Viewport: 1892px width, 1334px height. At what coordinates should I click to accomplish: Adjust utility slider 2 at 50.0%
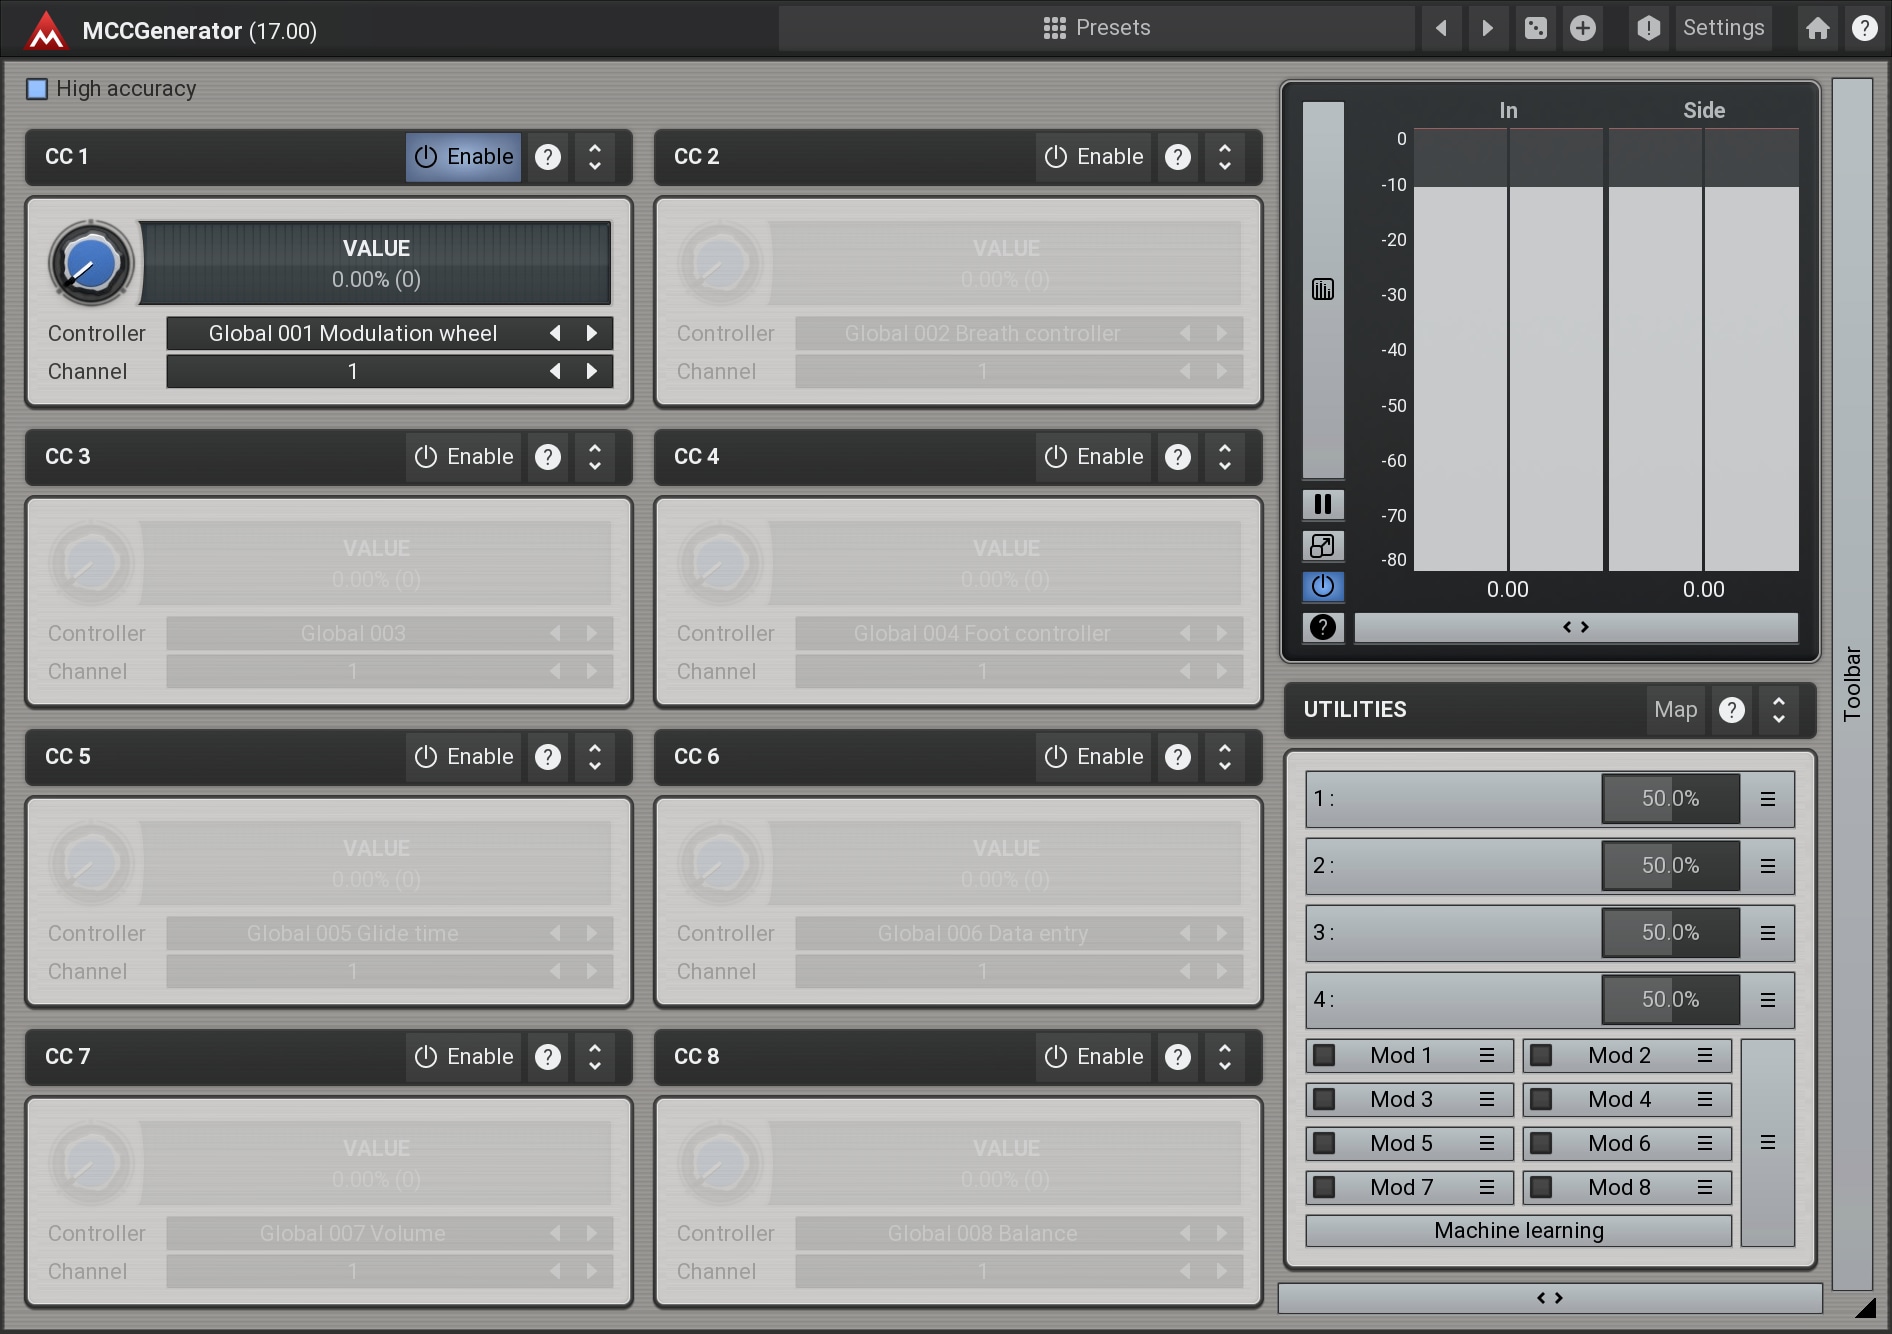point(1670,866)
